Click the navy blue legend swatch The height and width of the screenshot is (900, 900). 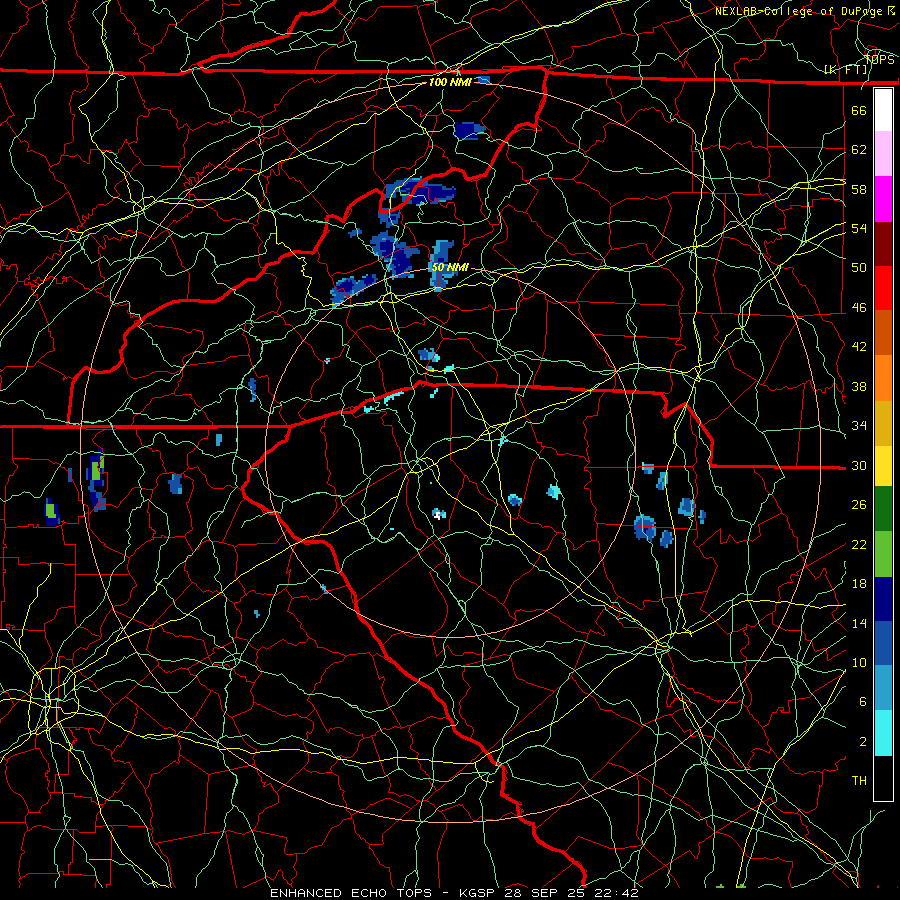(x=883, y=599)
